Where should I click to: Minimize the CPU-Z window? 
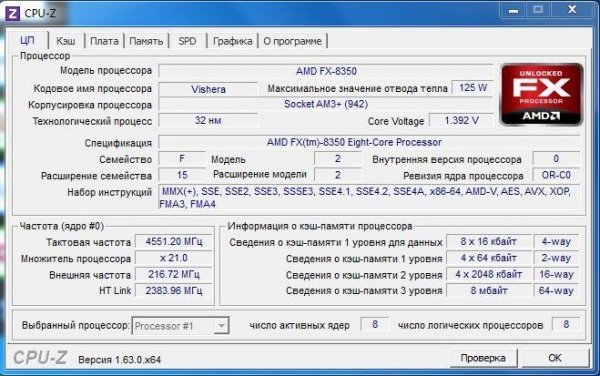tap(514, 10)
